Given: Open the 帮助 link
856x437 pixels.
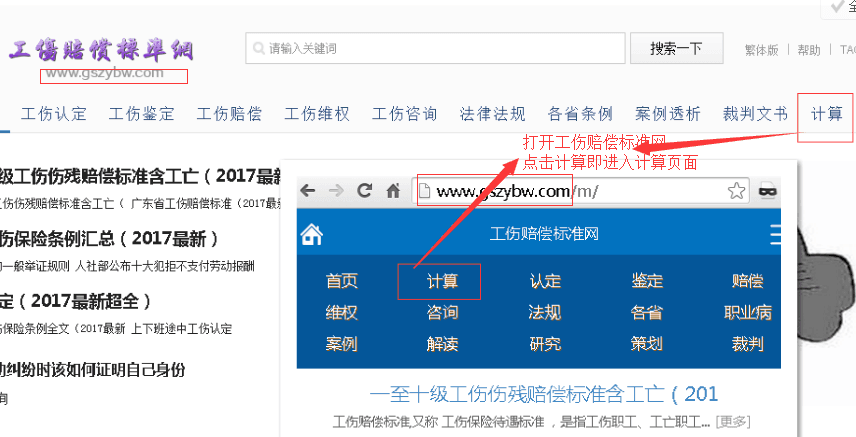Looking at the screenshot, I should [809, 50].
